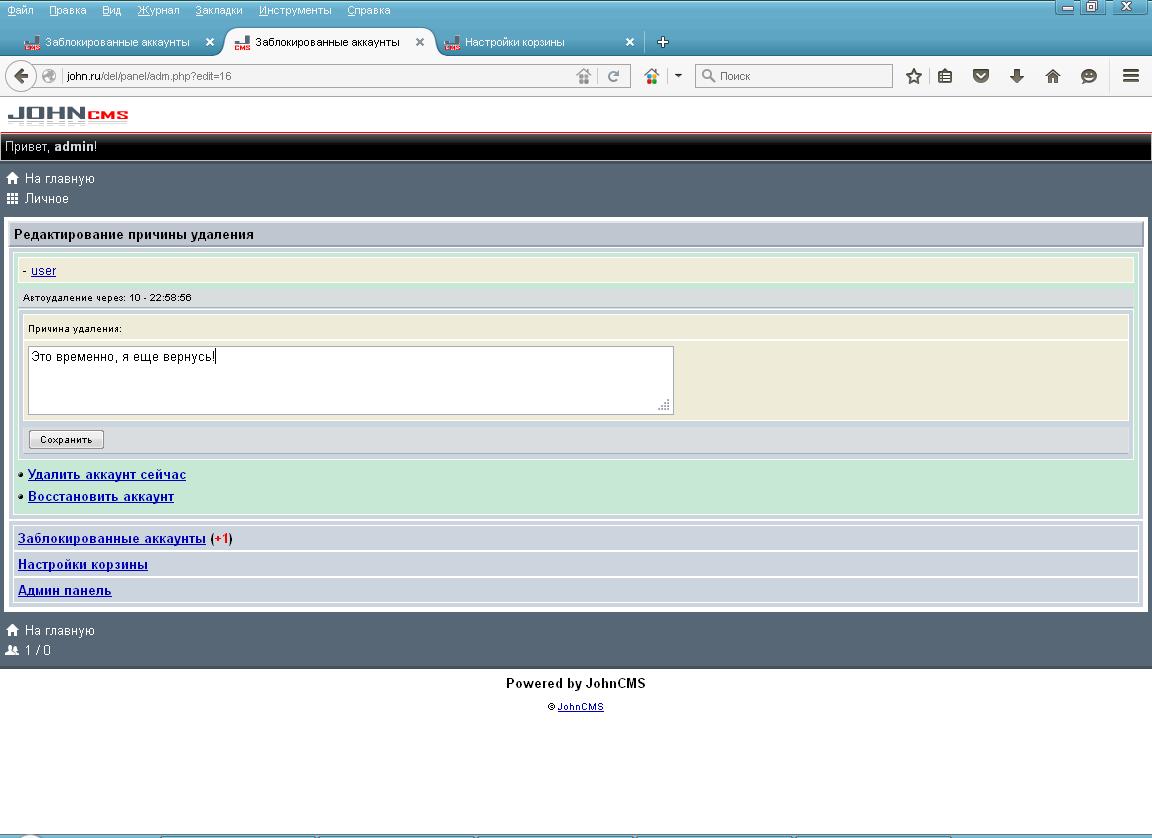Open the downloads arrow icon
This screenshot has width=1152, height=838.
(1017, 76)
